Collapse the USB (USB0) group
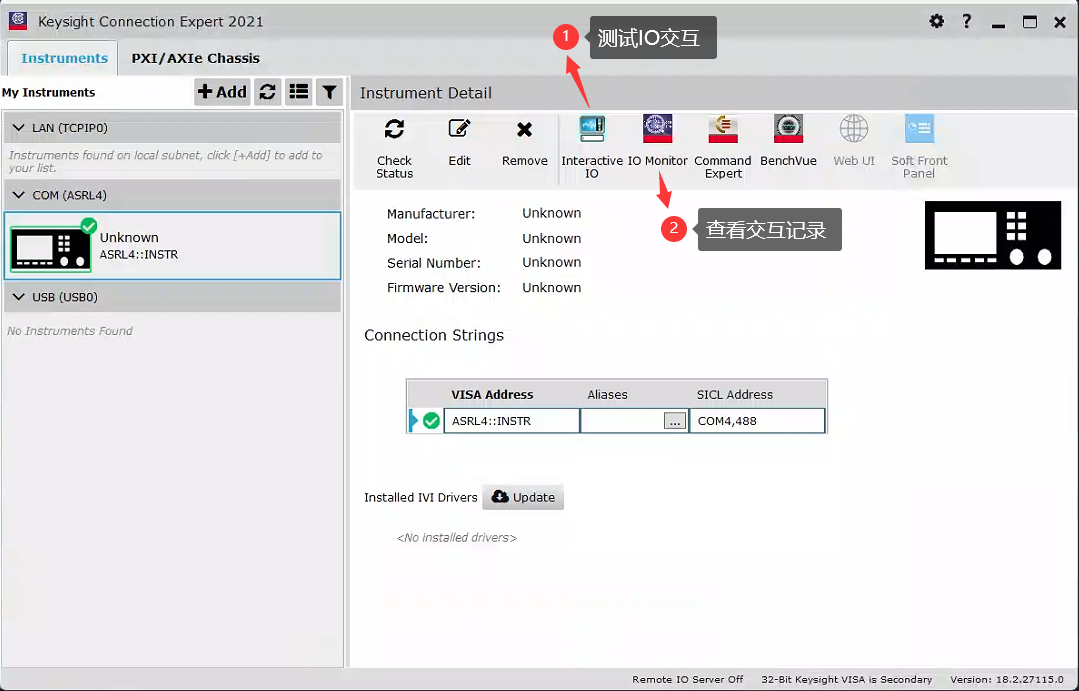Screen dimensions: 1079x691 tap(19, 297)
